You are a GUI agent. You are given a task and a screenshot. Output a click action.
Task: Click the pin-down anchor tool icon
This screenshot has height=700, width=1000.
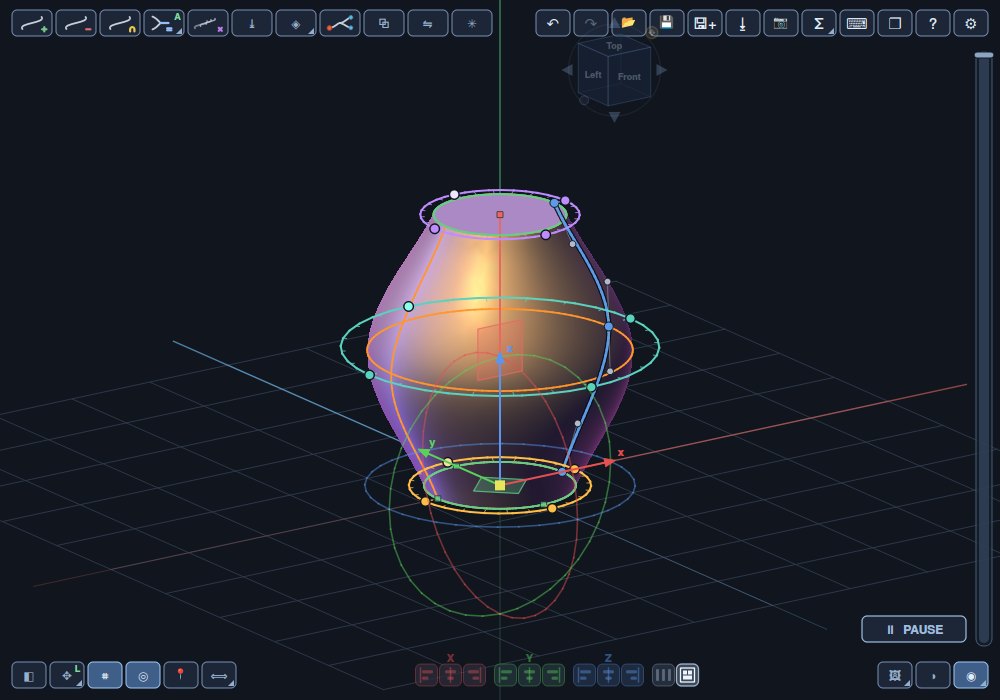pyautogui.click(x=252, y=24)
